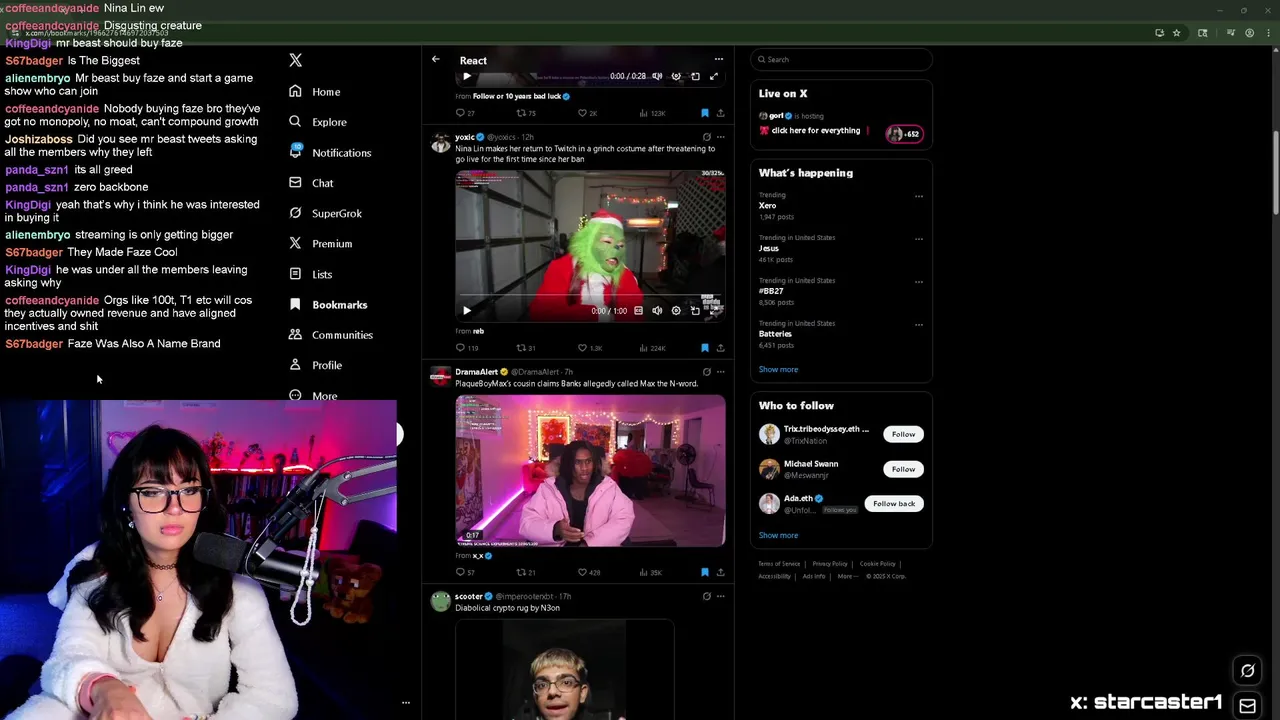Click the X logo in the sidebar
This screenshot has width=1280, height=720.
click(x=295, y=60)
